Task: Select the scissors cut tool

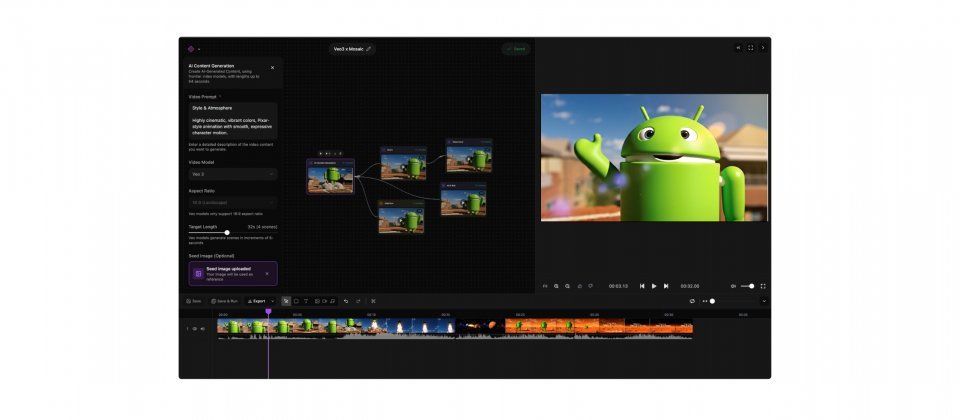Action: pyautogui.click(x=373, y=301)
